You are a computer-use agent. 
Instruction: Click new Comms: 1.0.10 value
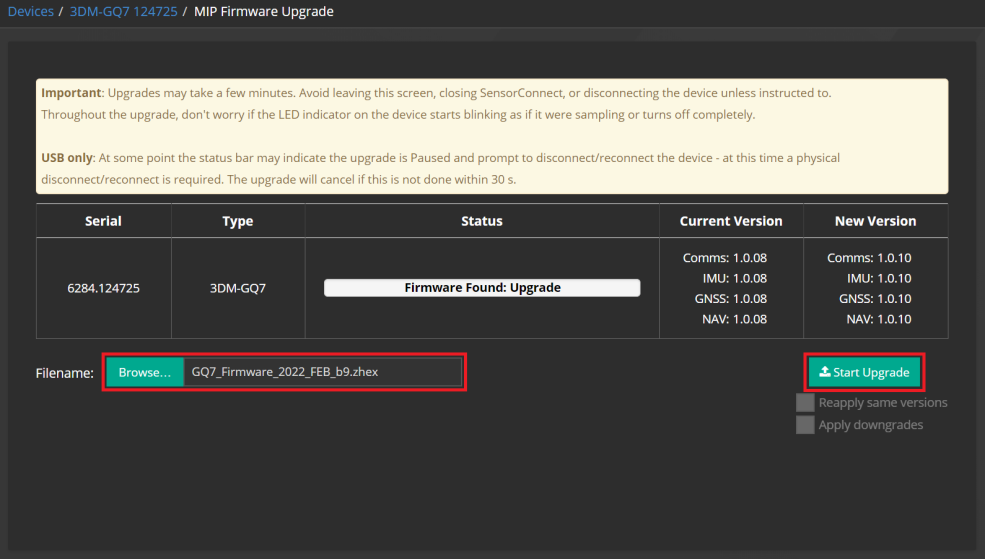pos(869,258)
